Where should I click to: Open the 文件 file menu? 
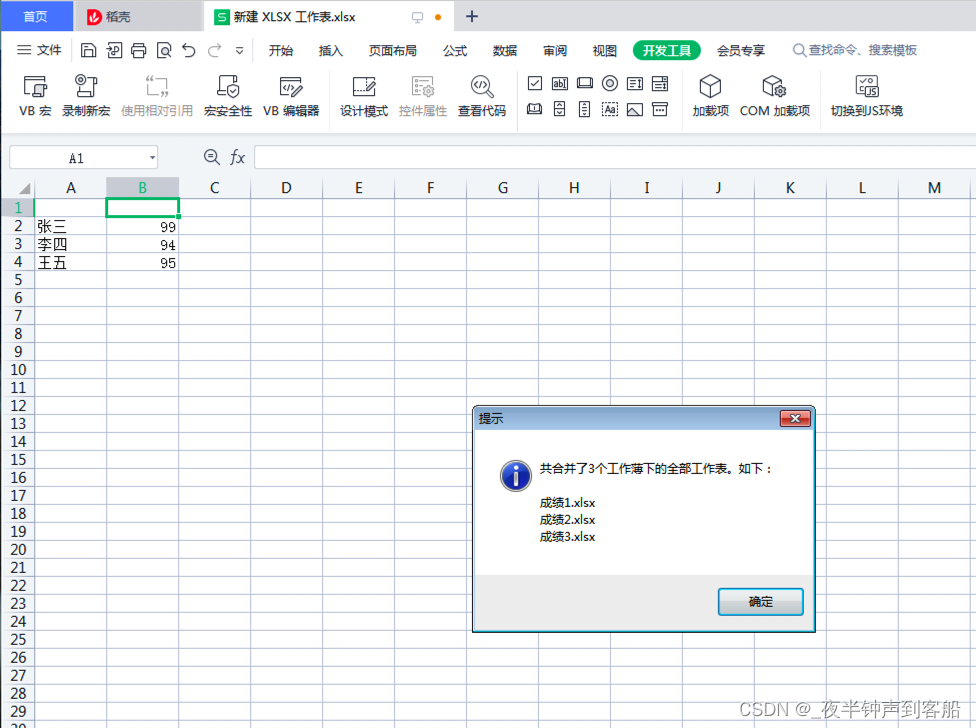coord(39,50)
